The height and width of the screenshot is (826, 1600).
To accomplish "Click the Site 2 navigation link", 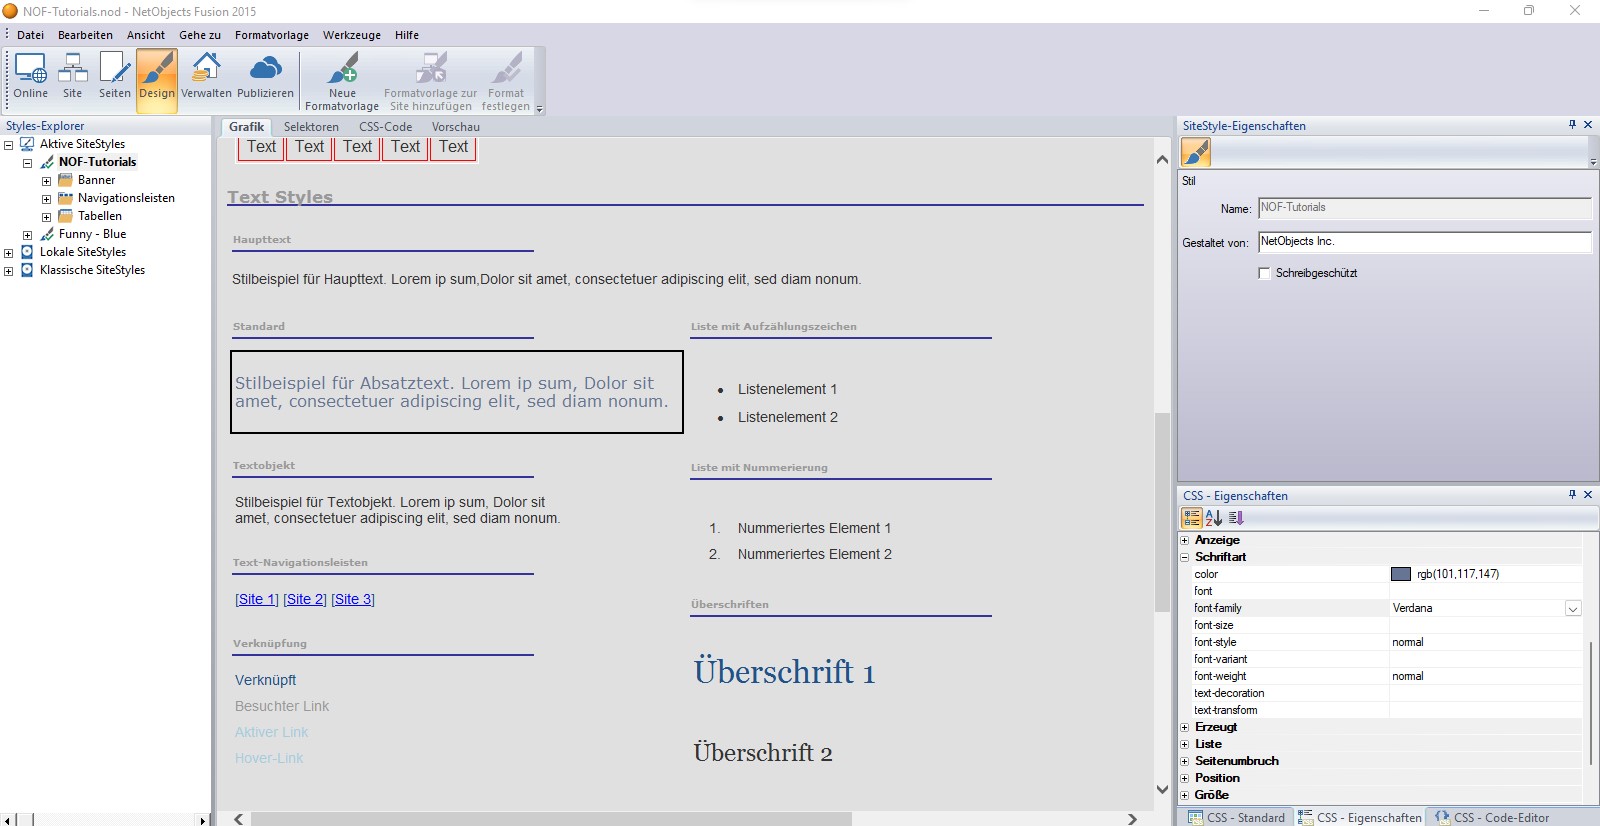I will coord(304,599).
